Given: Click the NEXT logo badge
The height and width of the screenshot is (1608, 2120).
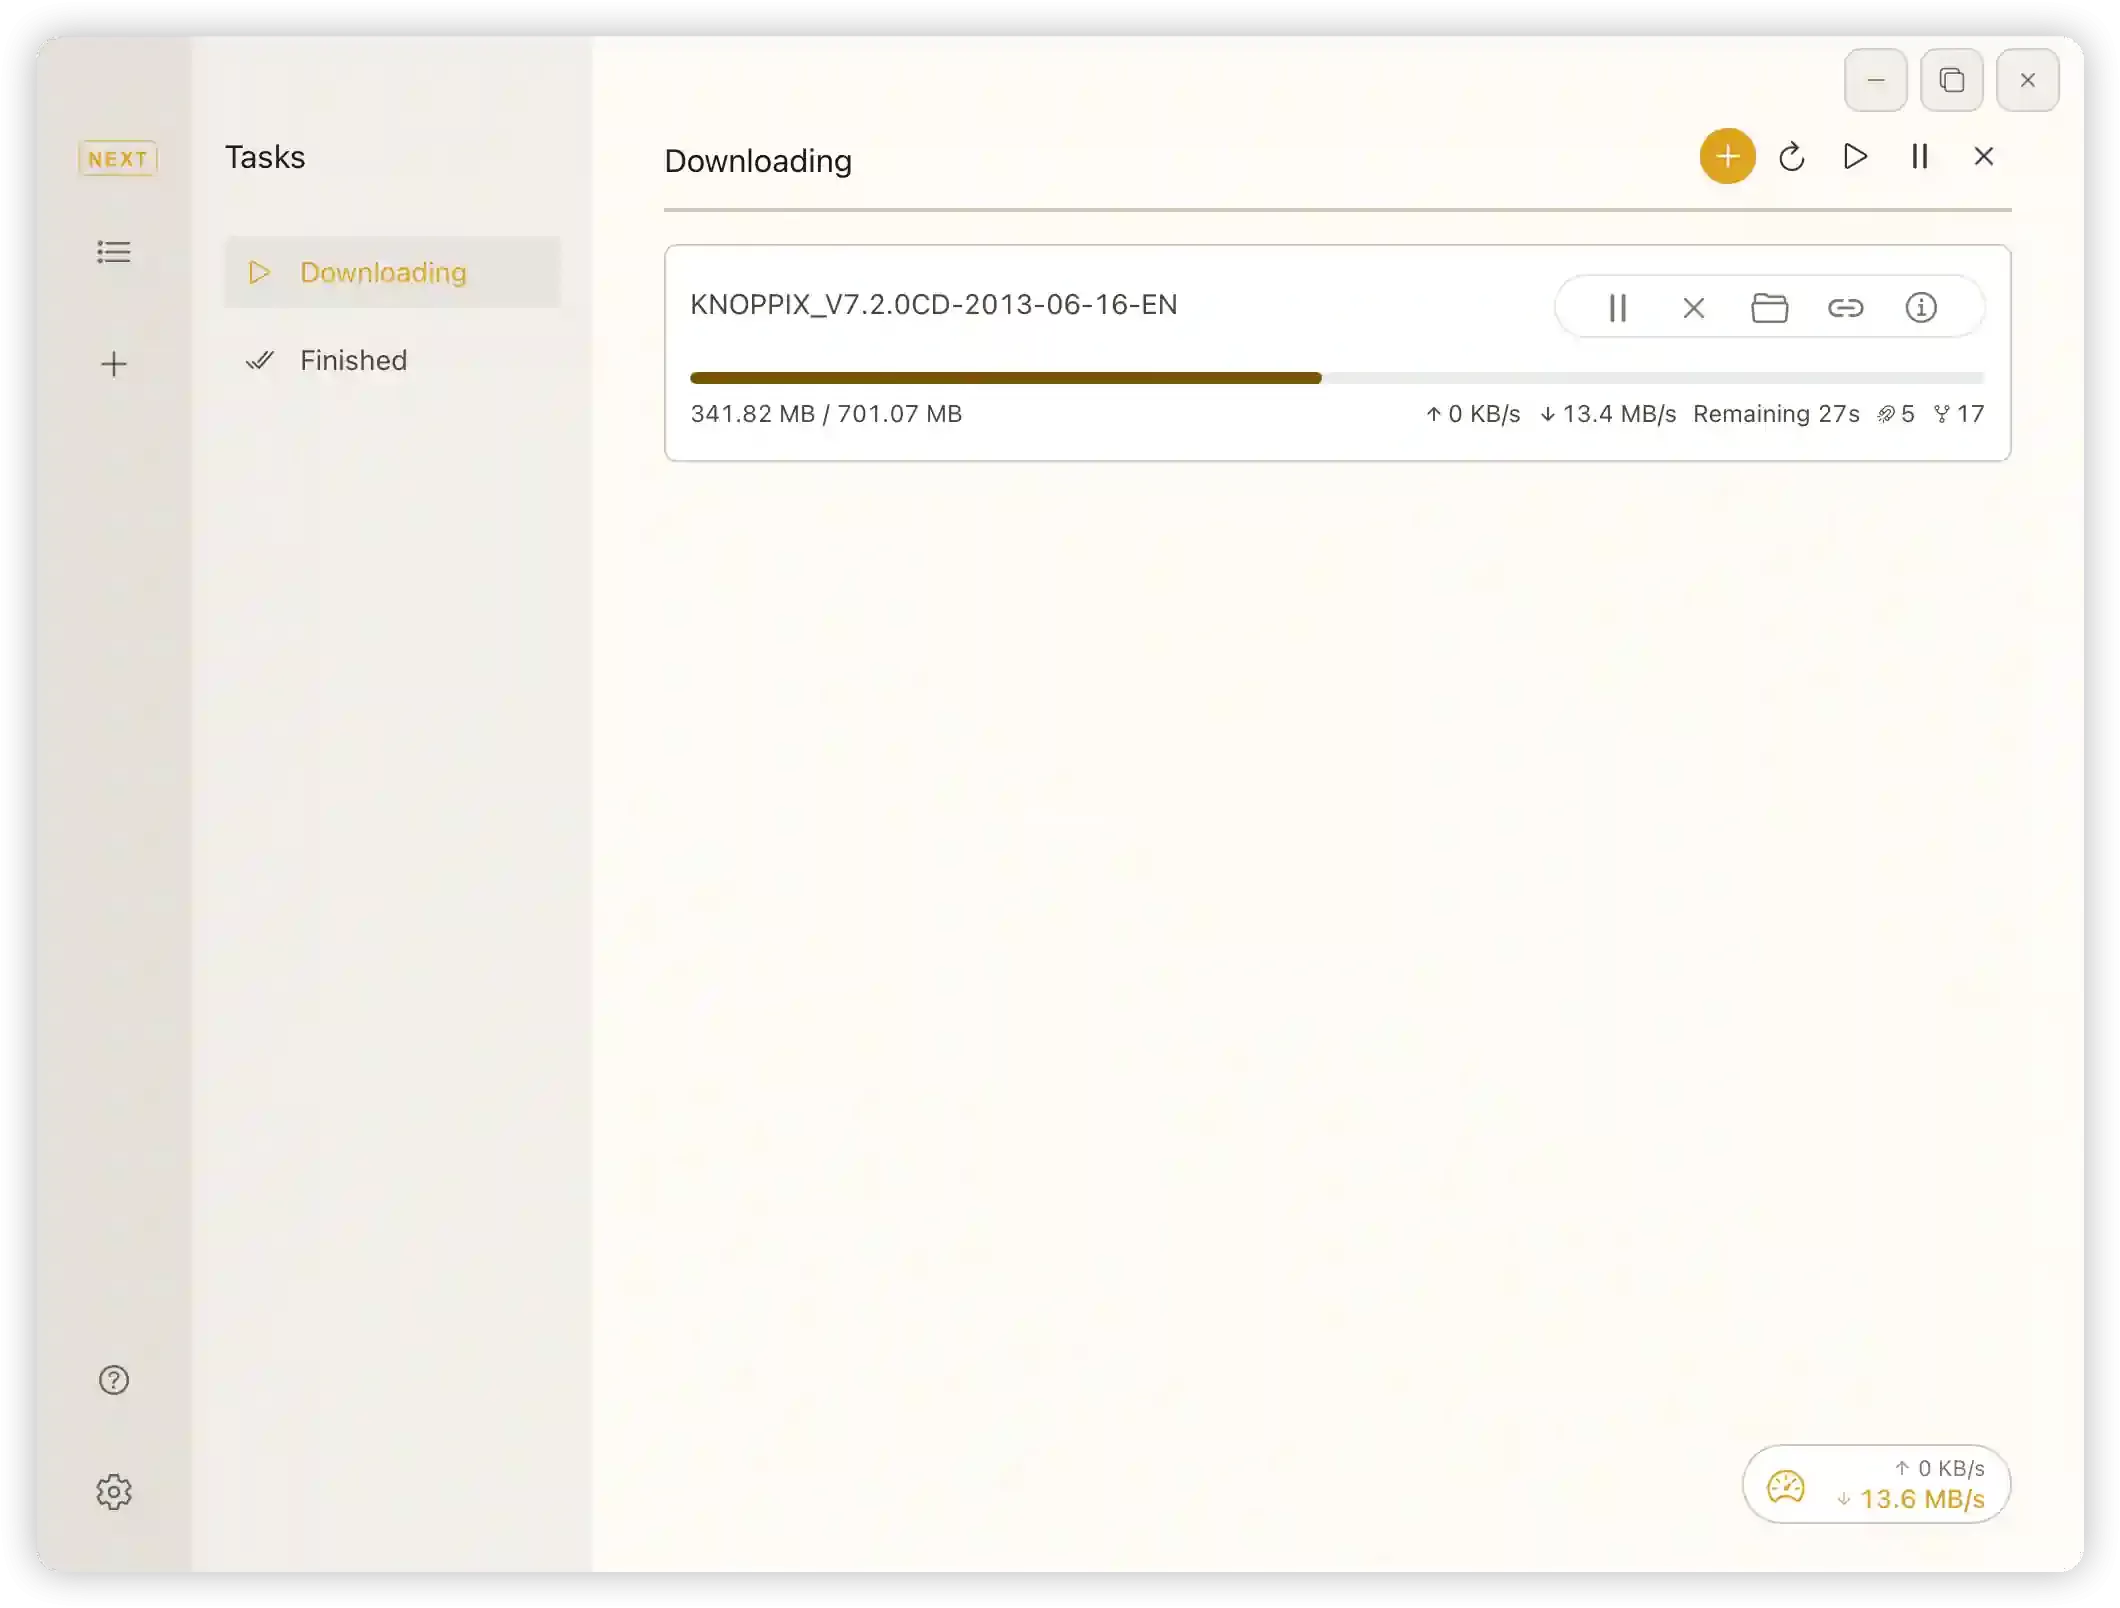Looking at the screenshot, I should 118,159.
